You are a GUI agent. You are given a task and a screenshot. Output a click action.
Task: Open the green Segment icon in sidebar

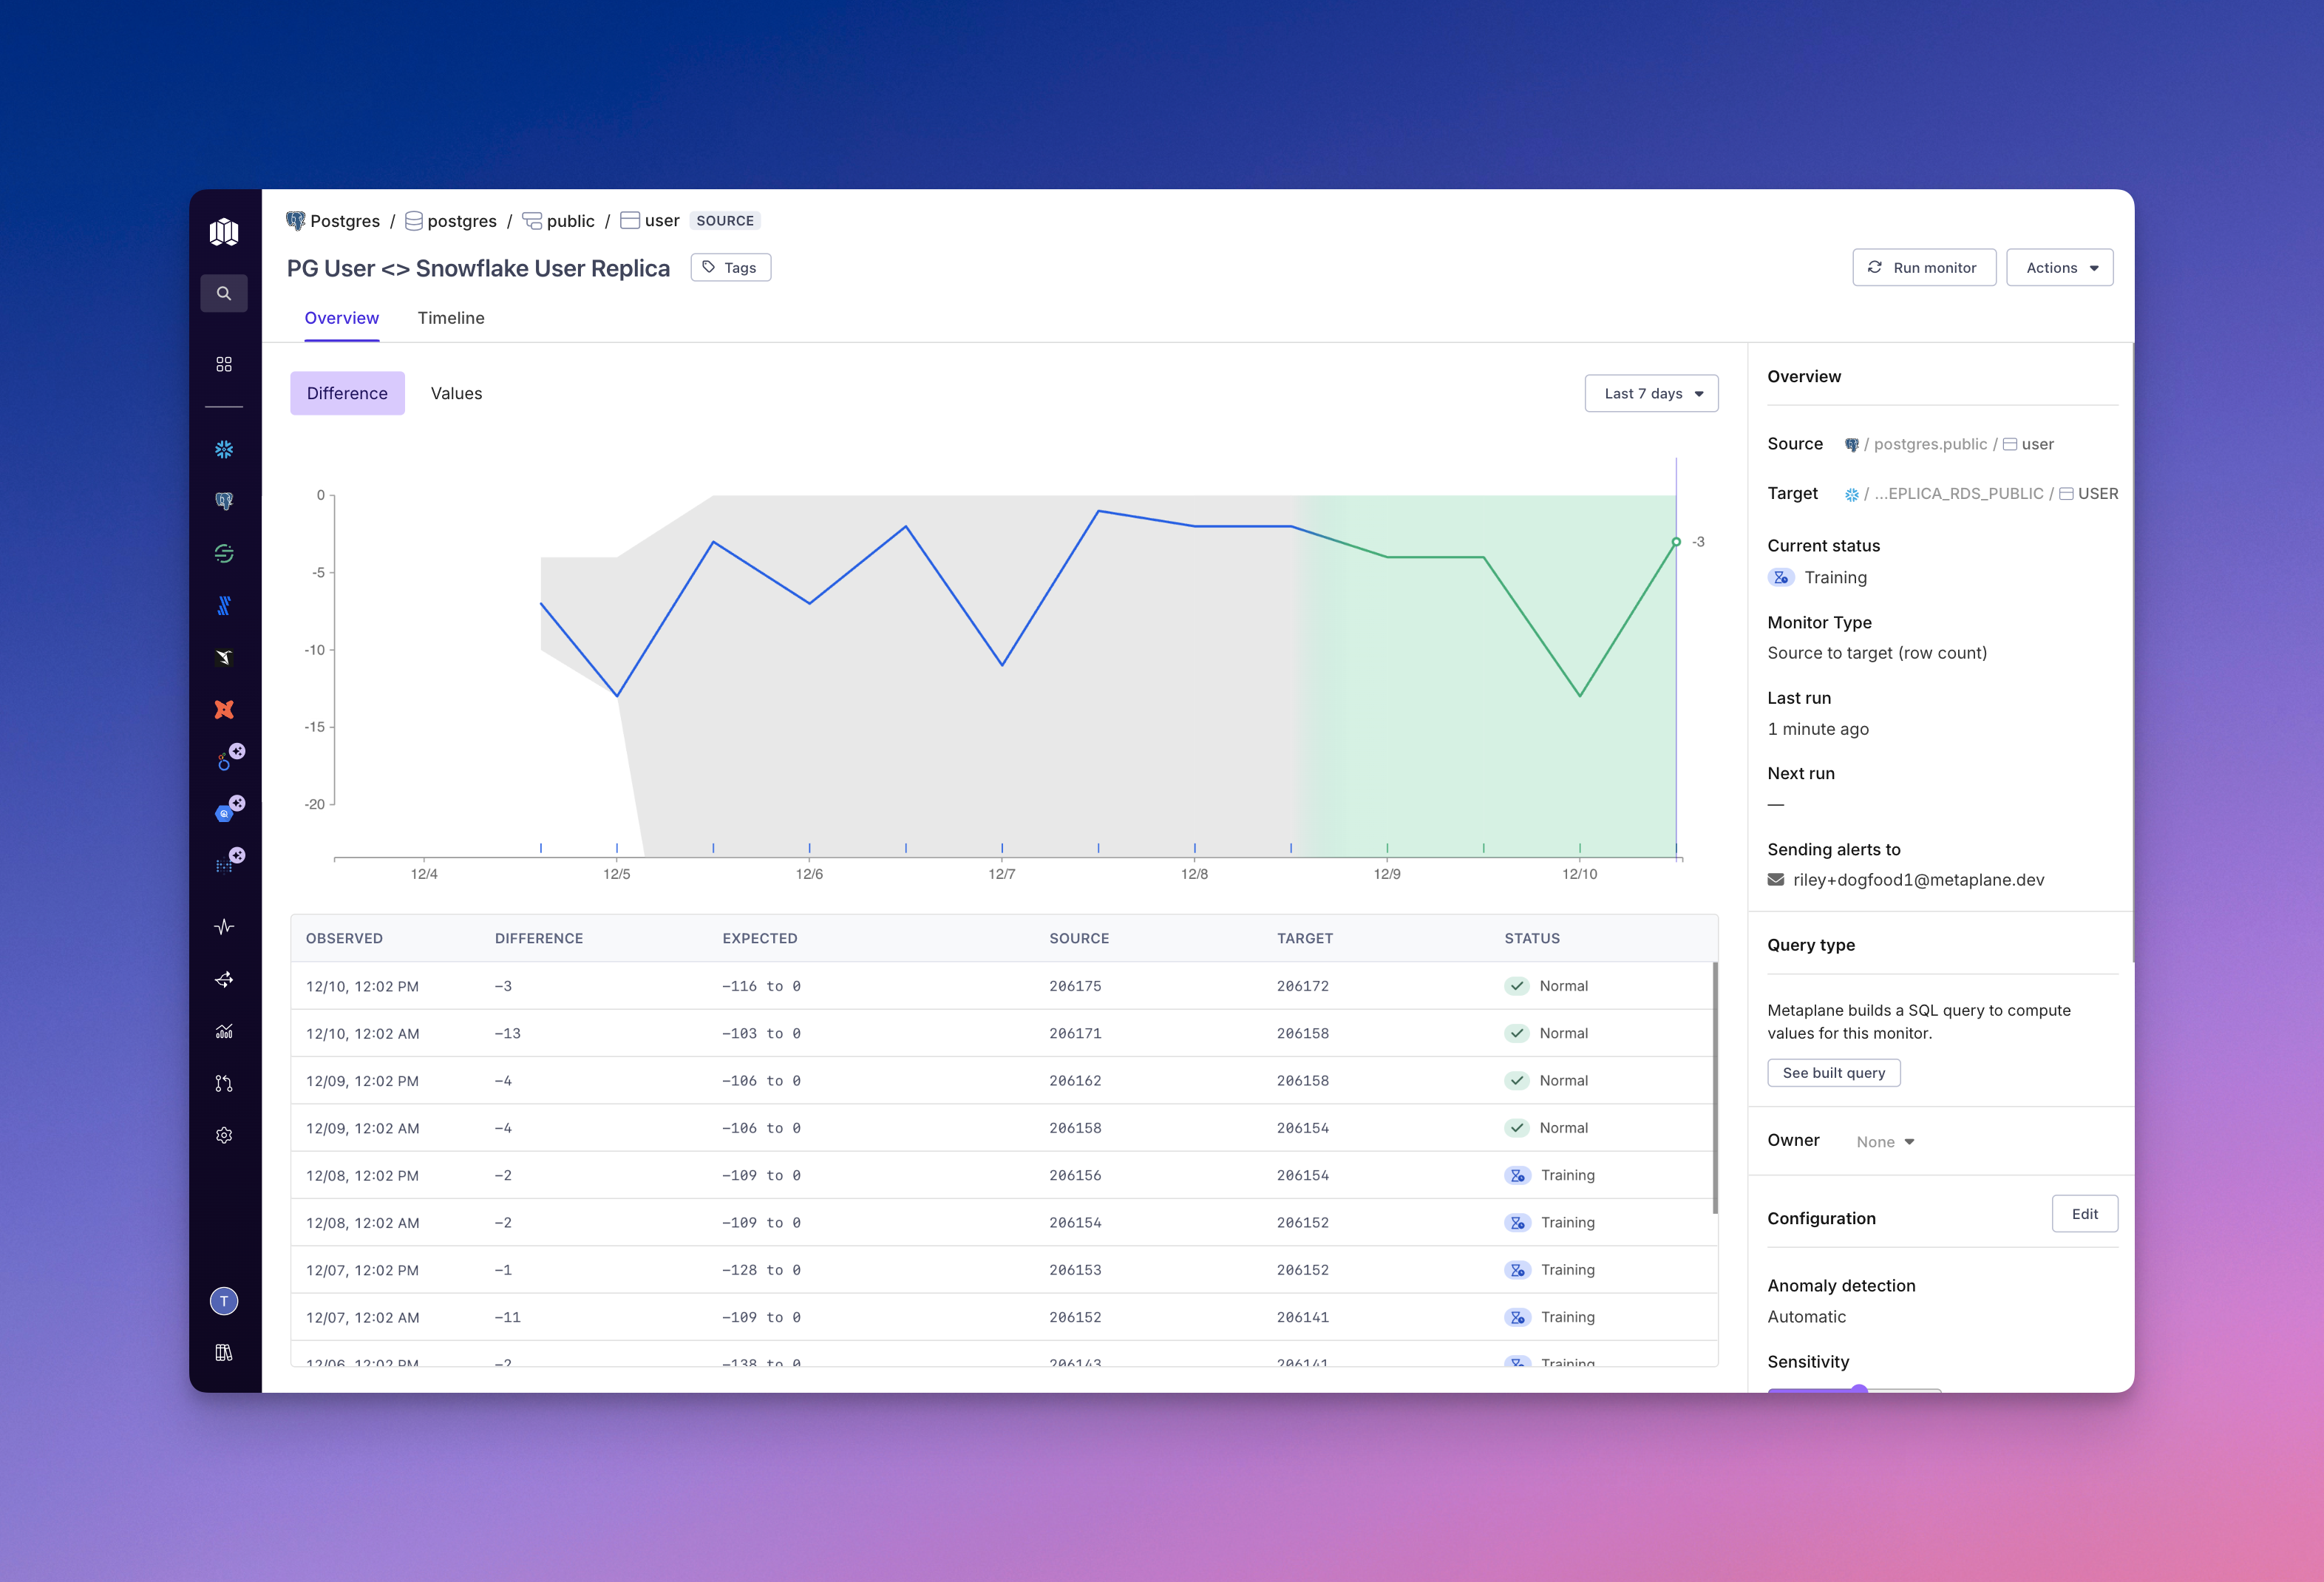224,553
